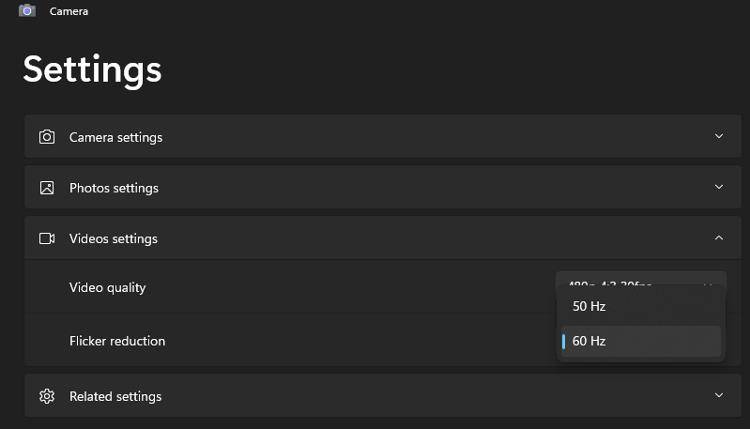Click the Video quality label text
The height and width of the screenshot is (429, 750).
click(107, 288)
